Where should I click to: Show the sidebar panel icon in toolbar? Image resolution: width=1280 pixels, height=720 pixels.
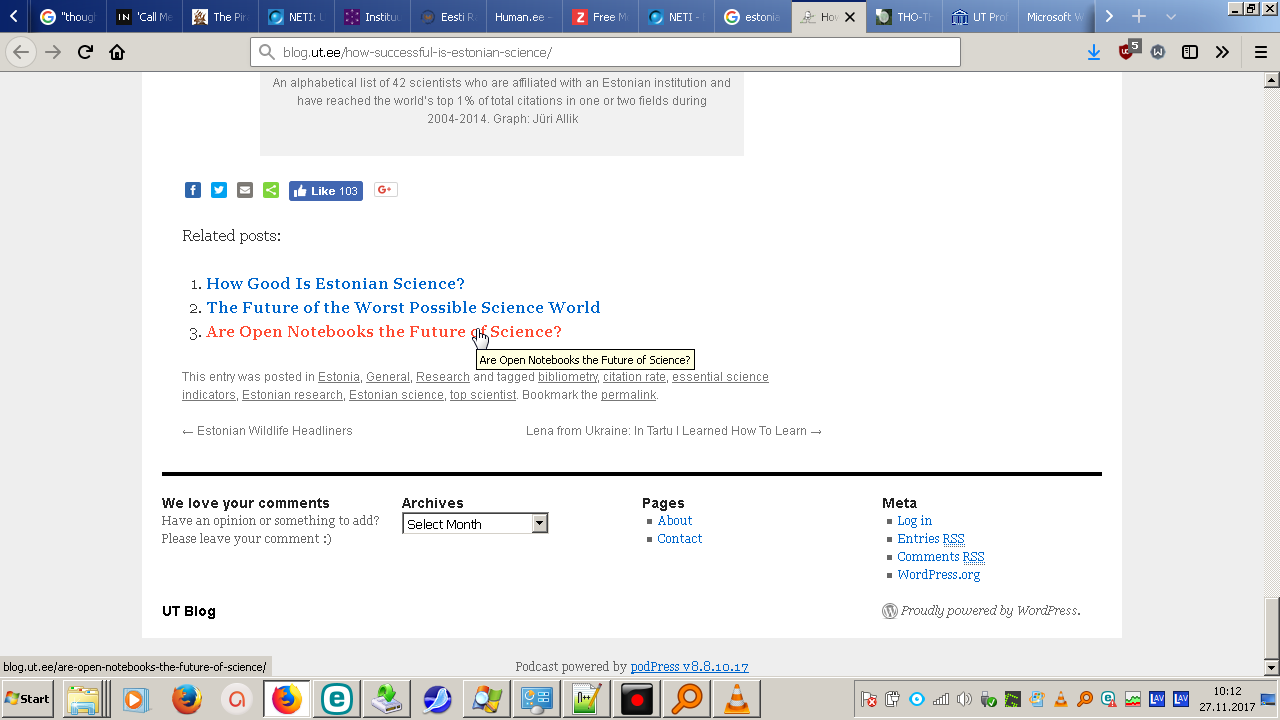tap(1190, 52)
